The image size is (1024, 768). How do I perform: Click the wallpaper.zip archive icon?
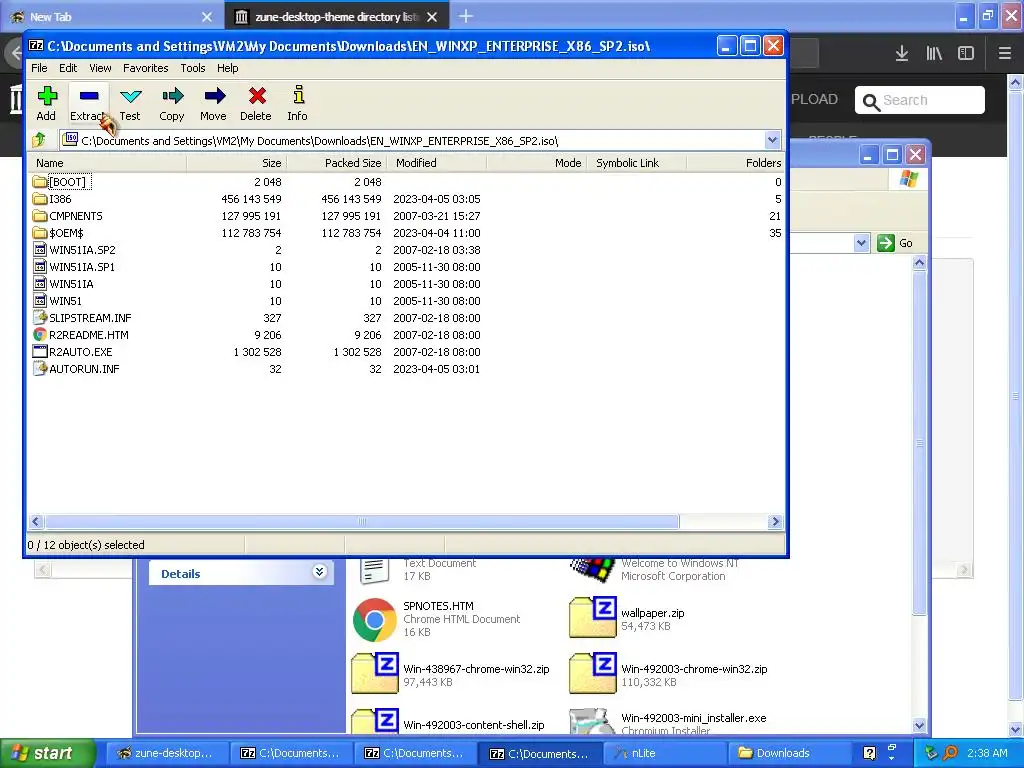tap(593, 616)
